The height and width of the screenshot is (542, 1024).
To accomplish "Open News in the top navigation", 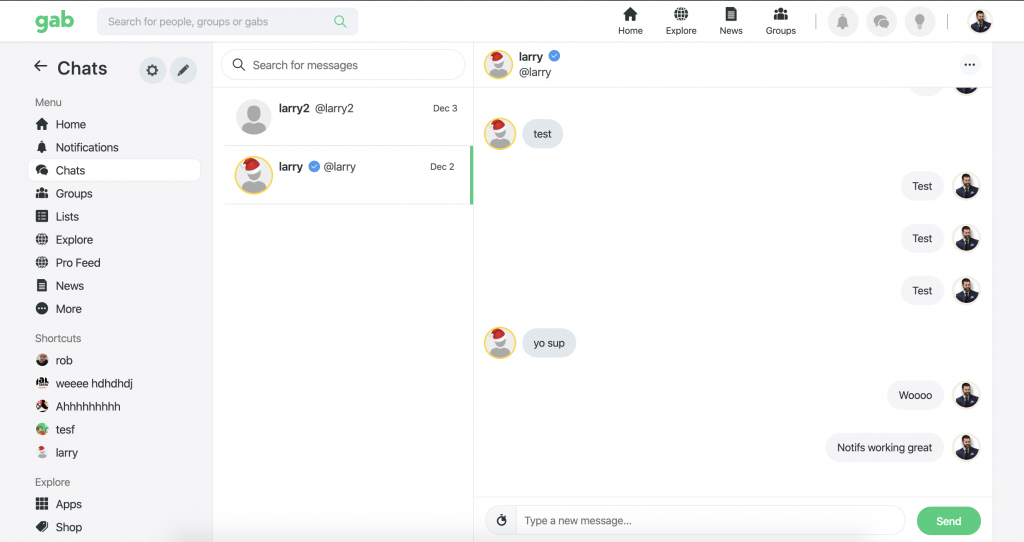I will (731, 21).
